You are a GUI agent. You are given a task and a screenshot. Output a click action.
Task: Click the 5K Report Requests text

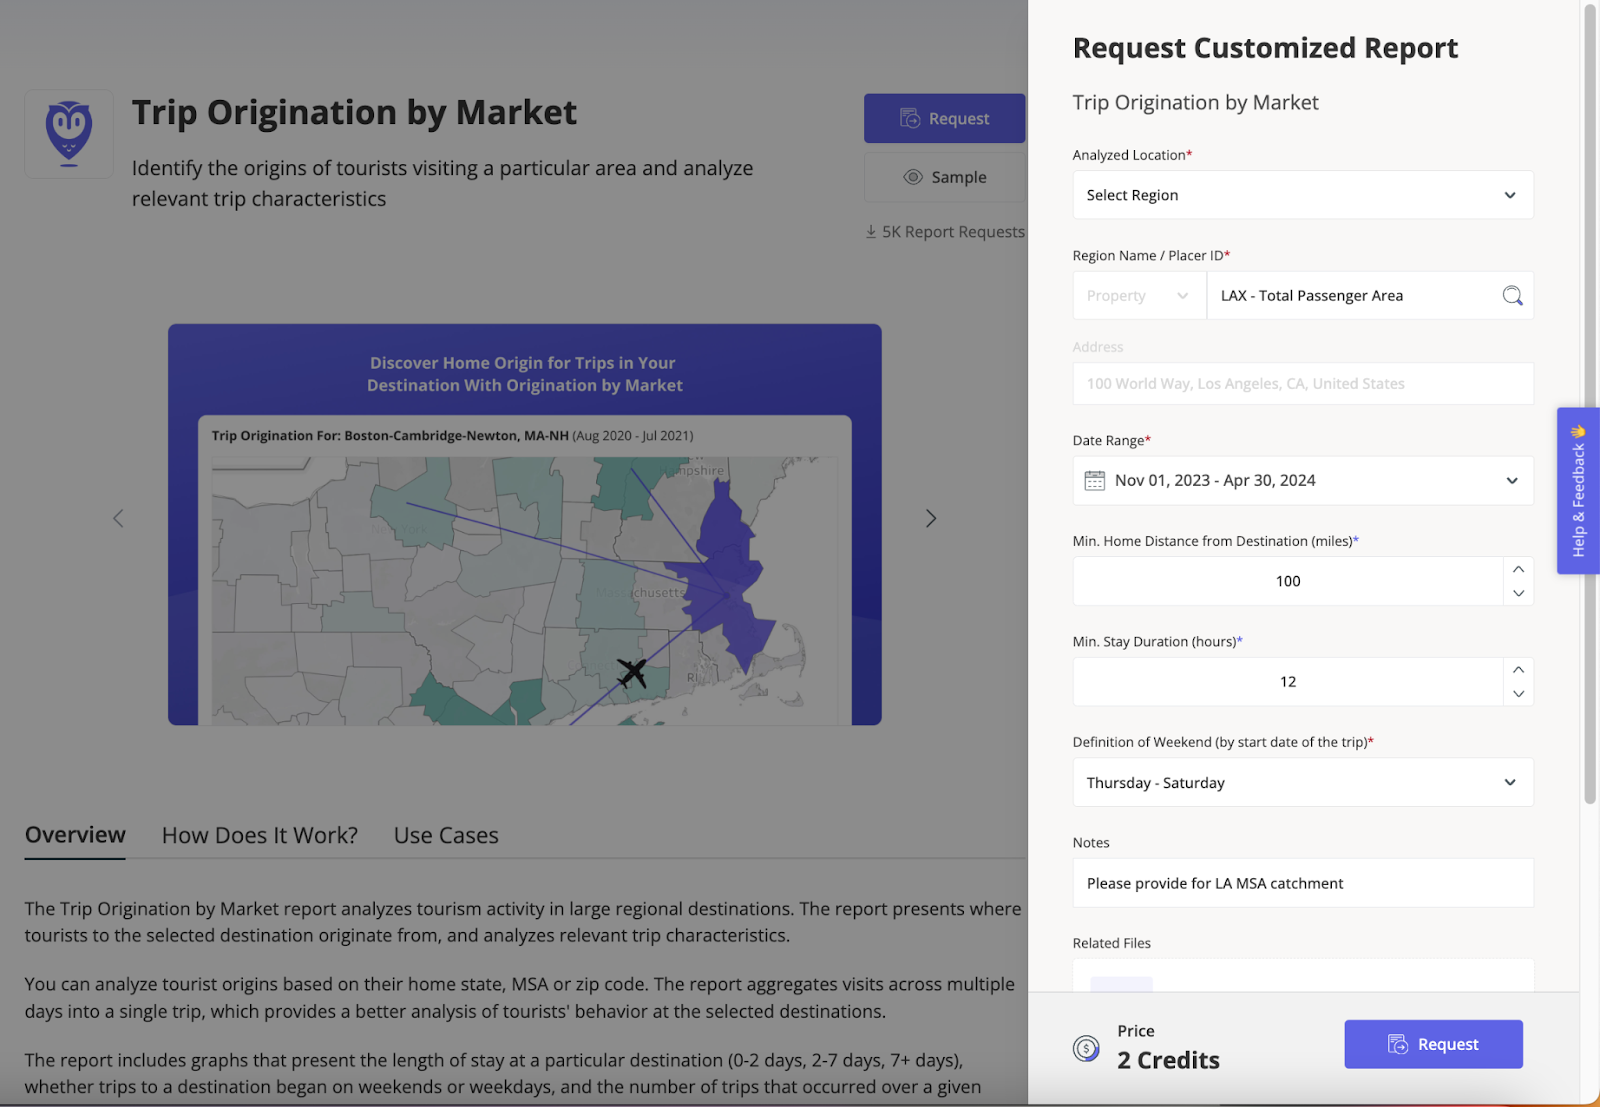pos(953,232)
